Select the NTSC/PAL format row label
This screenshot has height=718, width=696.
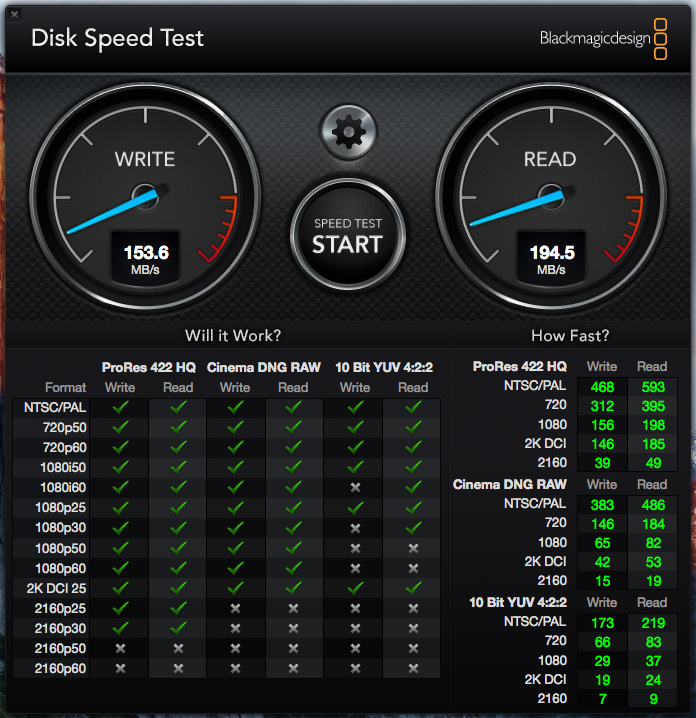[x=55, y=407]
